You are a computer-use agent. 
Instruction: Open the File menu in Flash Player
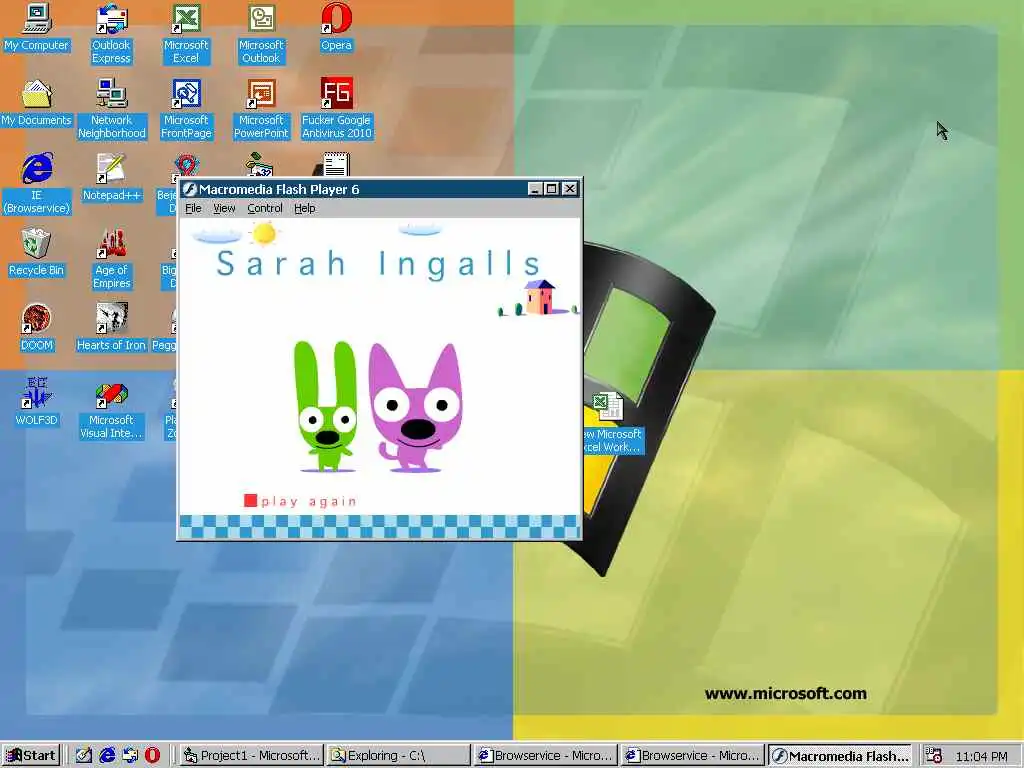pyautogui.click(x=193, y=208)
